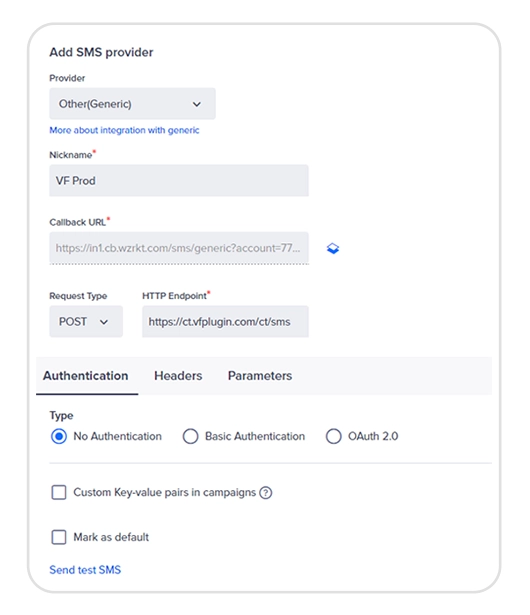
Task: Select the No Authentication radio option
Action: point(59,436)
